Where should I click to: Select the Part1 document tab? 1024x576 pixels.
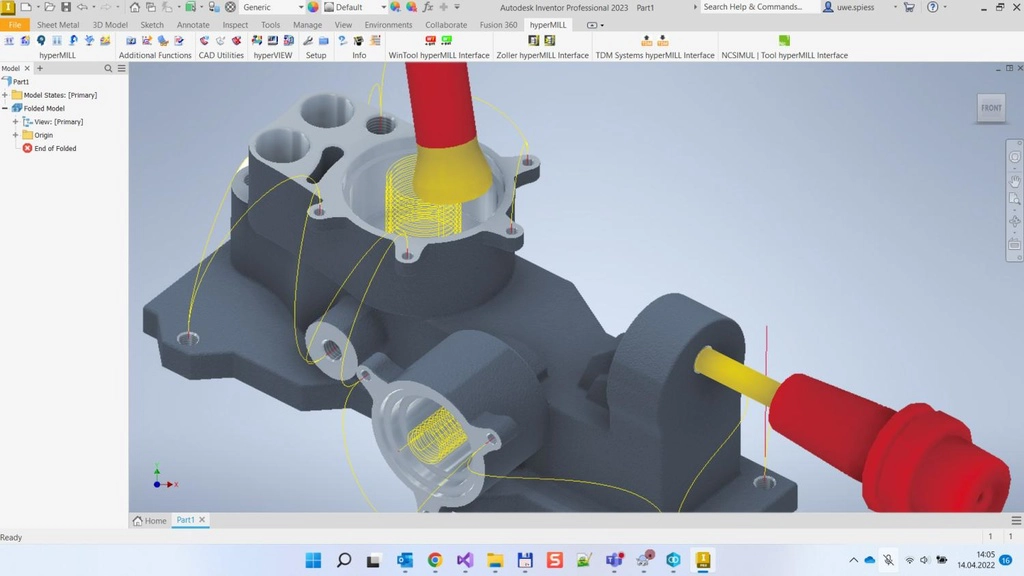186,520
